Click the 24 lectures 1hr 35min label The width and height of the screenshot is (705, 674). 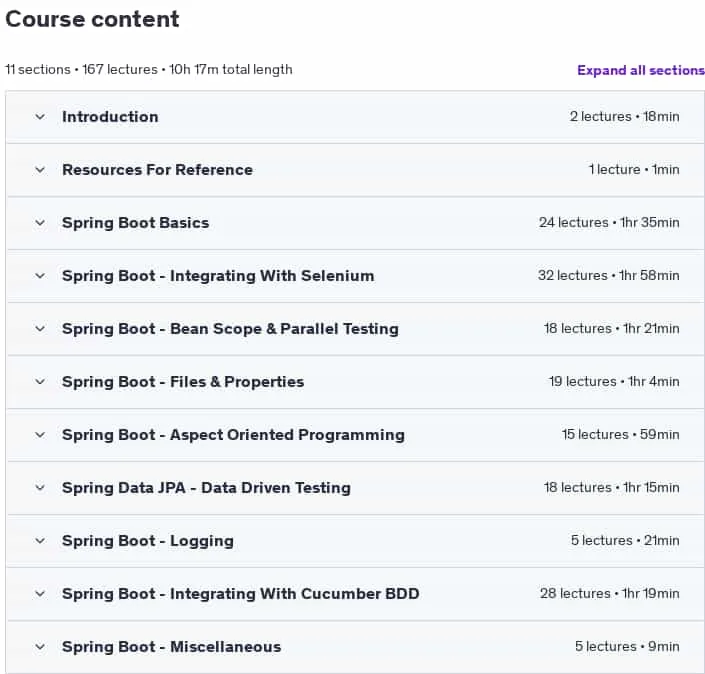pyautogui.click(x=609, y=223)
